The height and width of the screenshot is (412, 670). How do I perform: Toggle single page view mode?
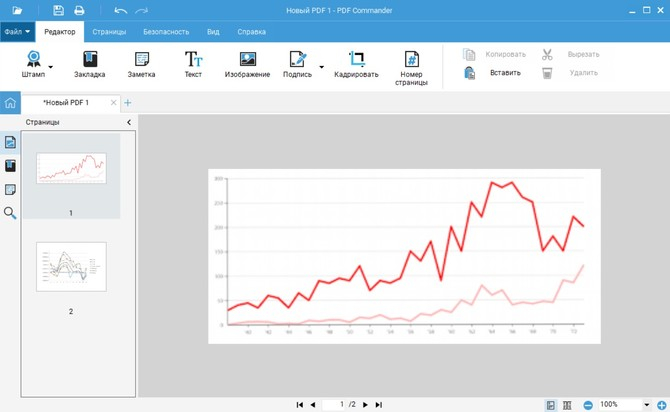click(551, 405)
